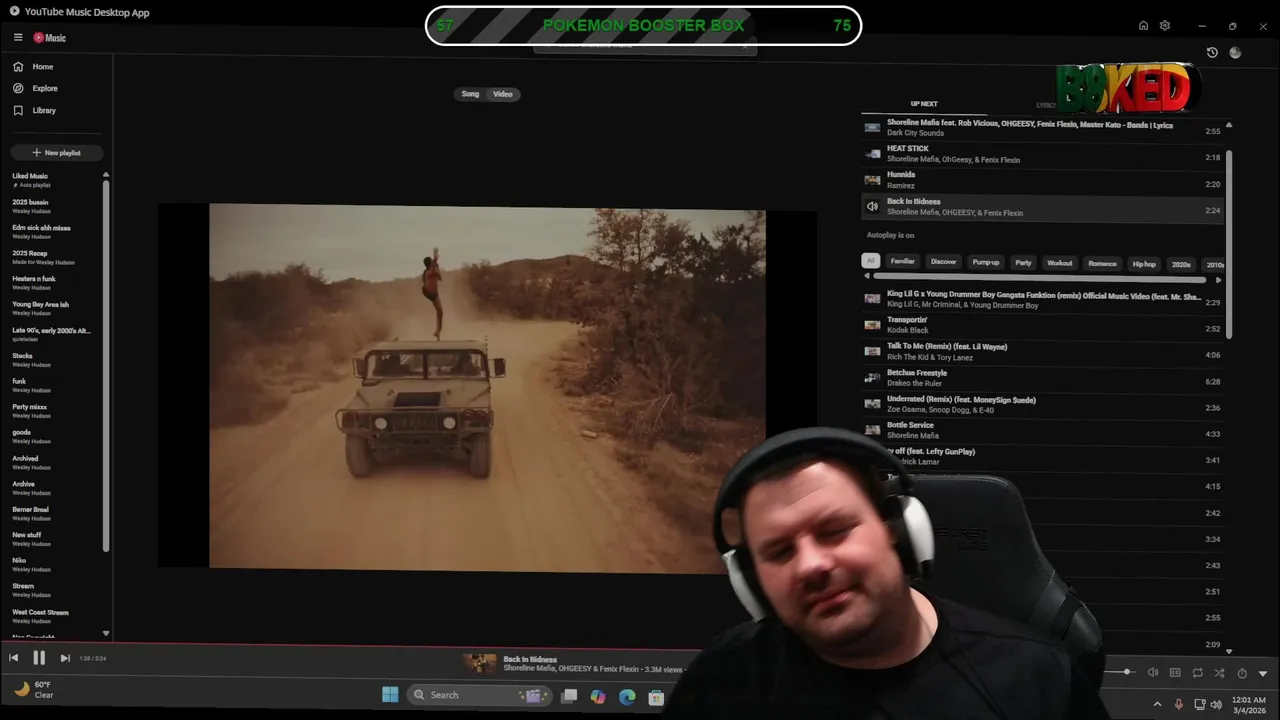
Task: Mute with the player speaker icon
Action: 1153,673
